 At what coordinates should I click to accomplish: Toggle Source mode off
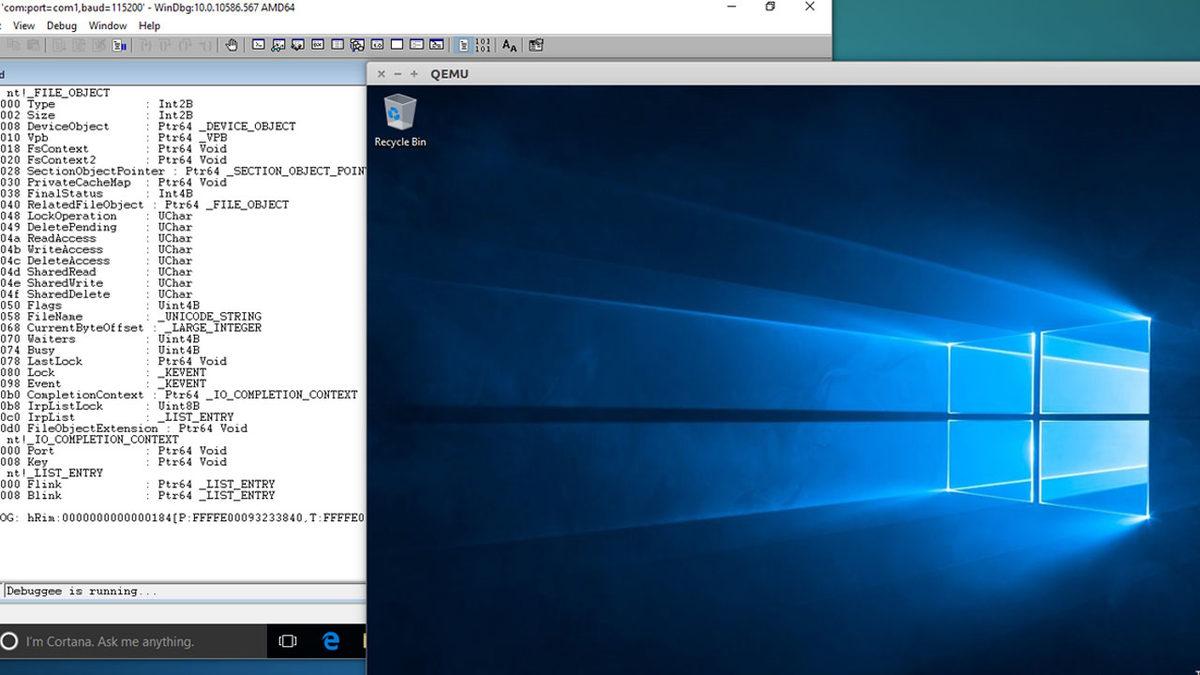(x=484, y=45)
